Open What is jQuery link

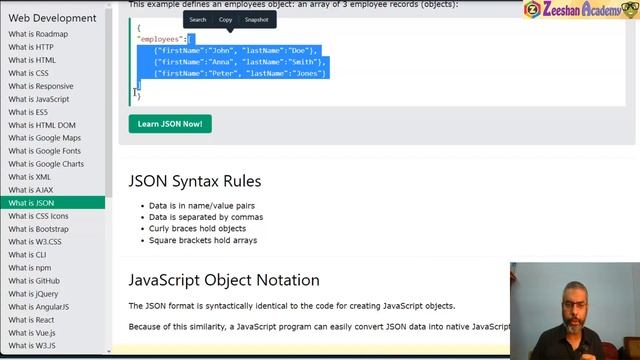[33, 294]
